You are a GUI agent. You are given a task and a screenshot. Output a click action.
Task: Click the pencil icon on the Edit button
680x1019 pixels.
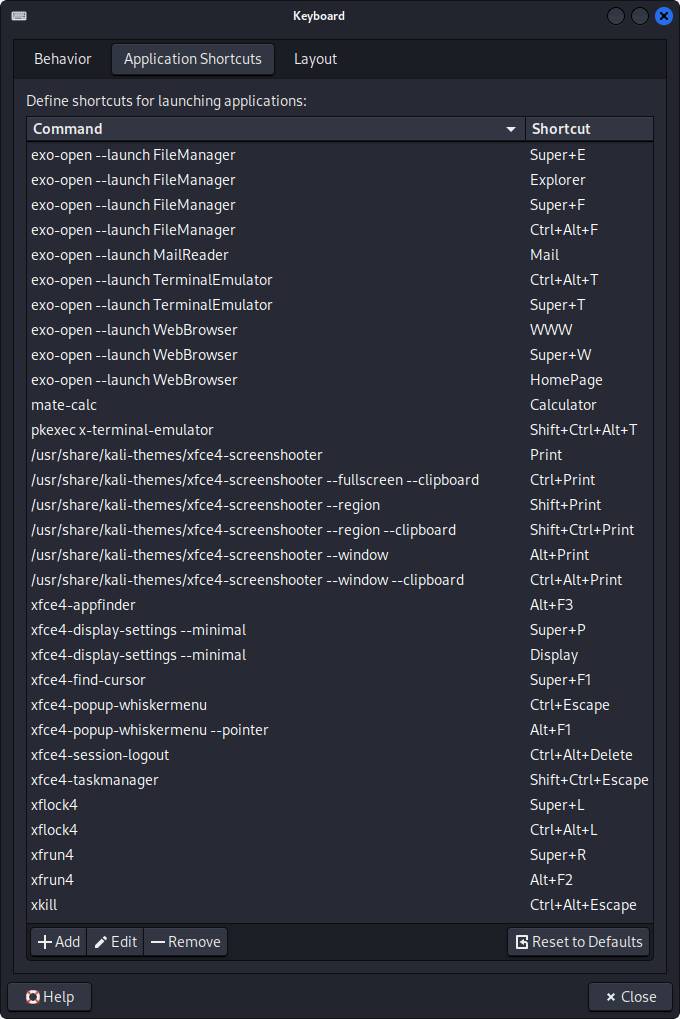point(101,941)
